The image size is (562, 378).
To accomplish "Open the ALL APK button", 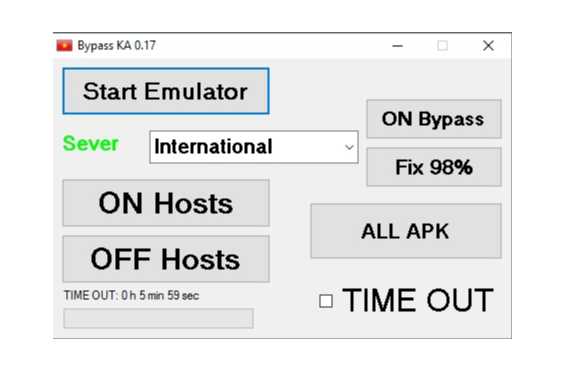I will click(x=406, y=231).
